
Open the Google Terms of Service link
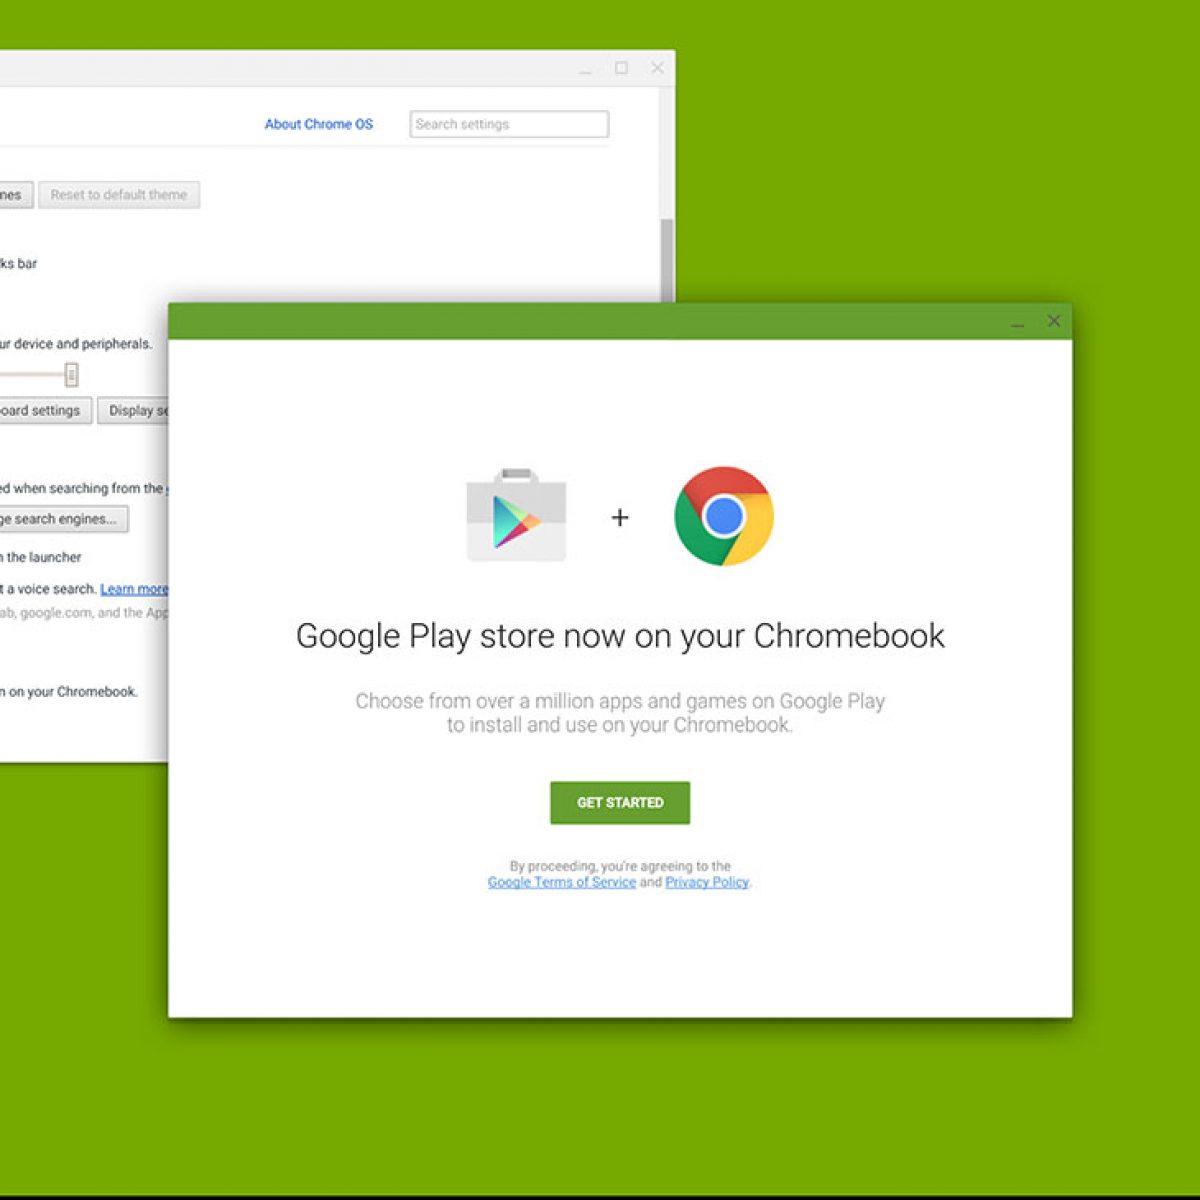click(x=561, y=882)
